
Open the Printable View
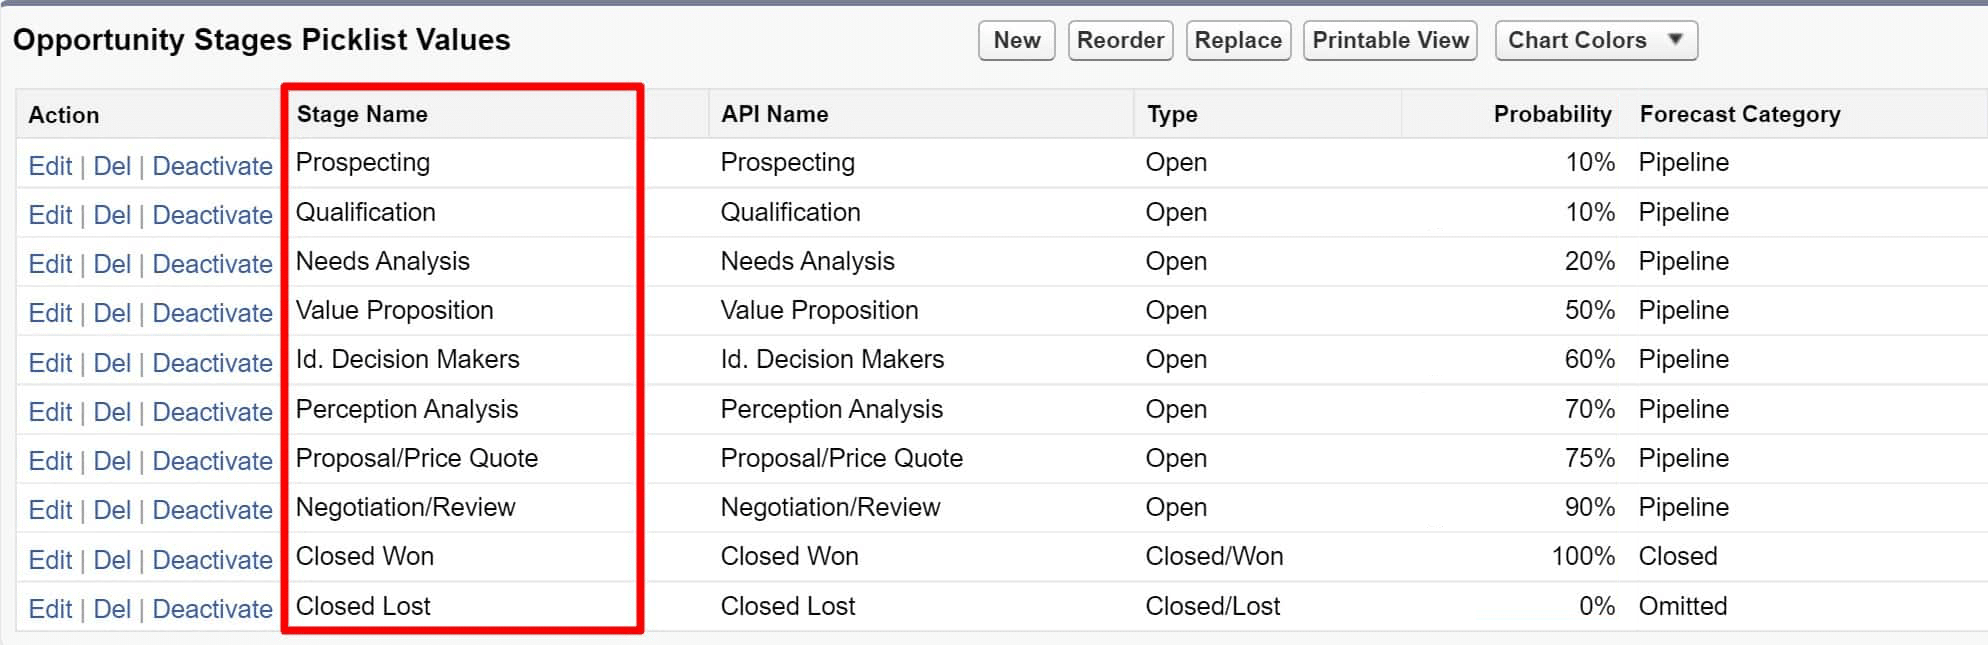[1390, 40]
